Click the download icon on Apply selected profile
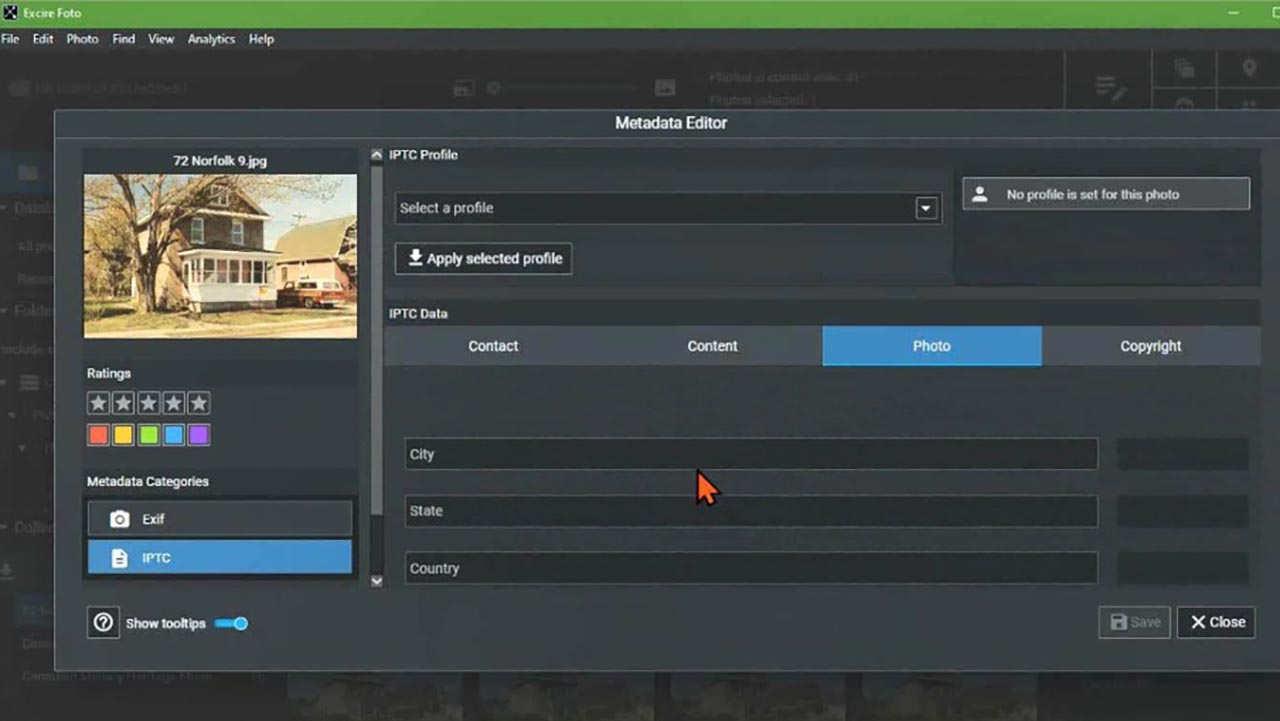1280x721 pixels. coord(415,257)
